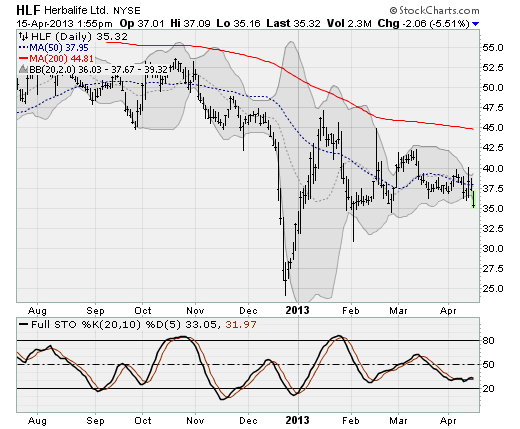The height and width of the screenshot is (429, 520).
Task: Click the Nov label under the price chart
Action: coord(195,311)
